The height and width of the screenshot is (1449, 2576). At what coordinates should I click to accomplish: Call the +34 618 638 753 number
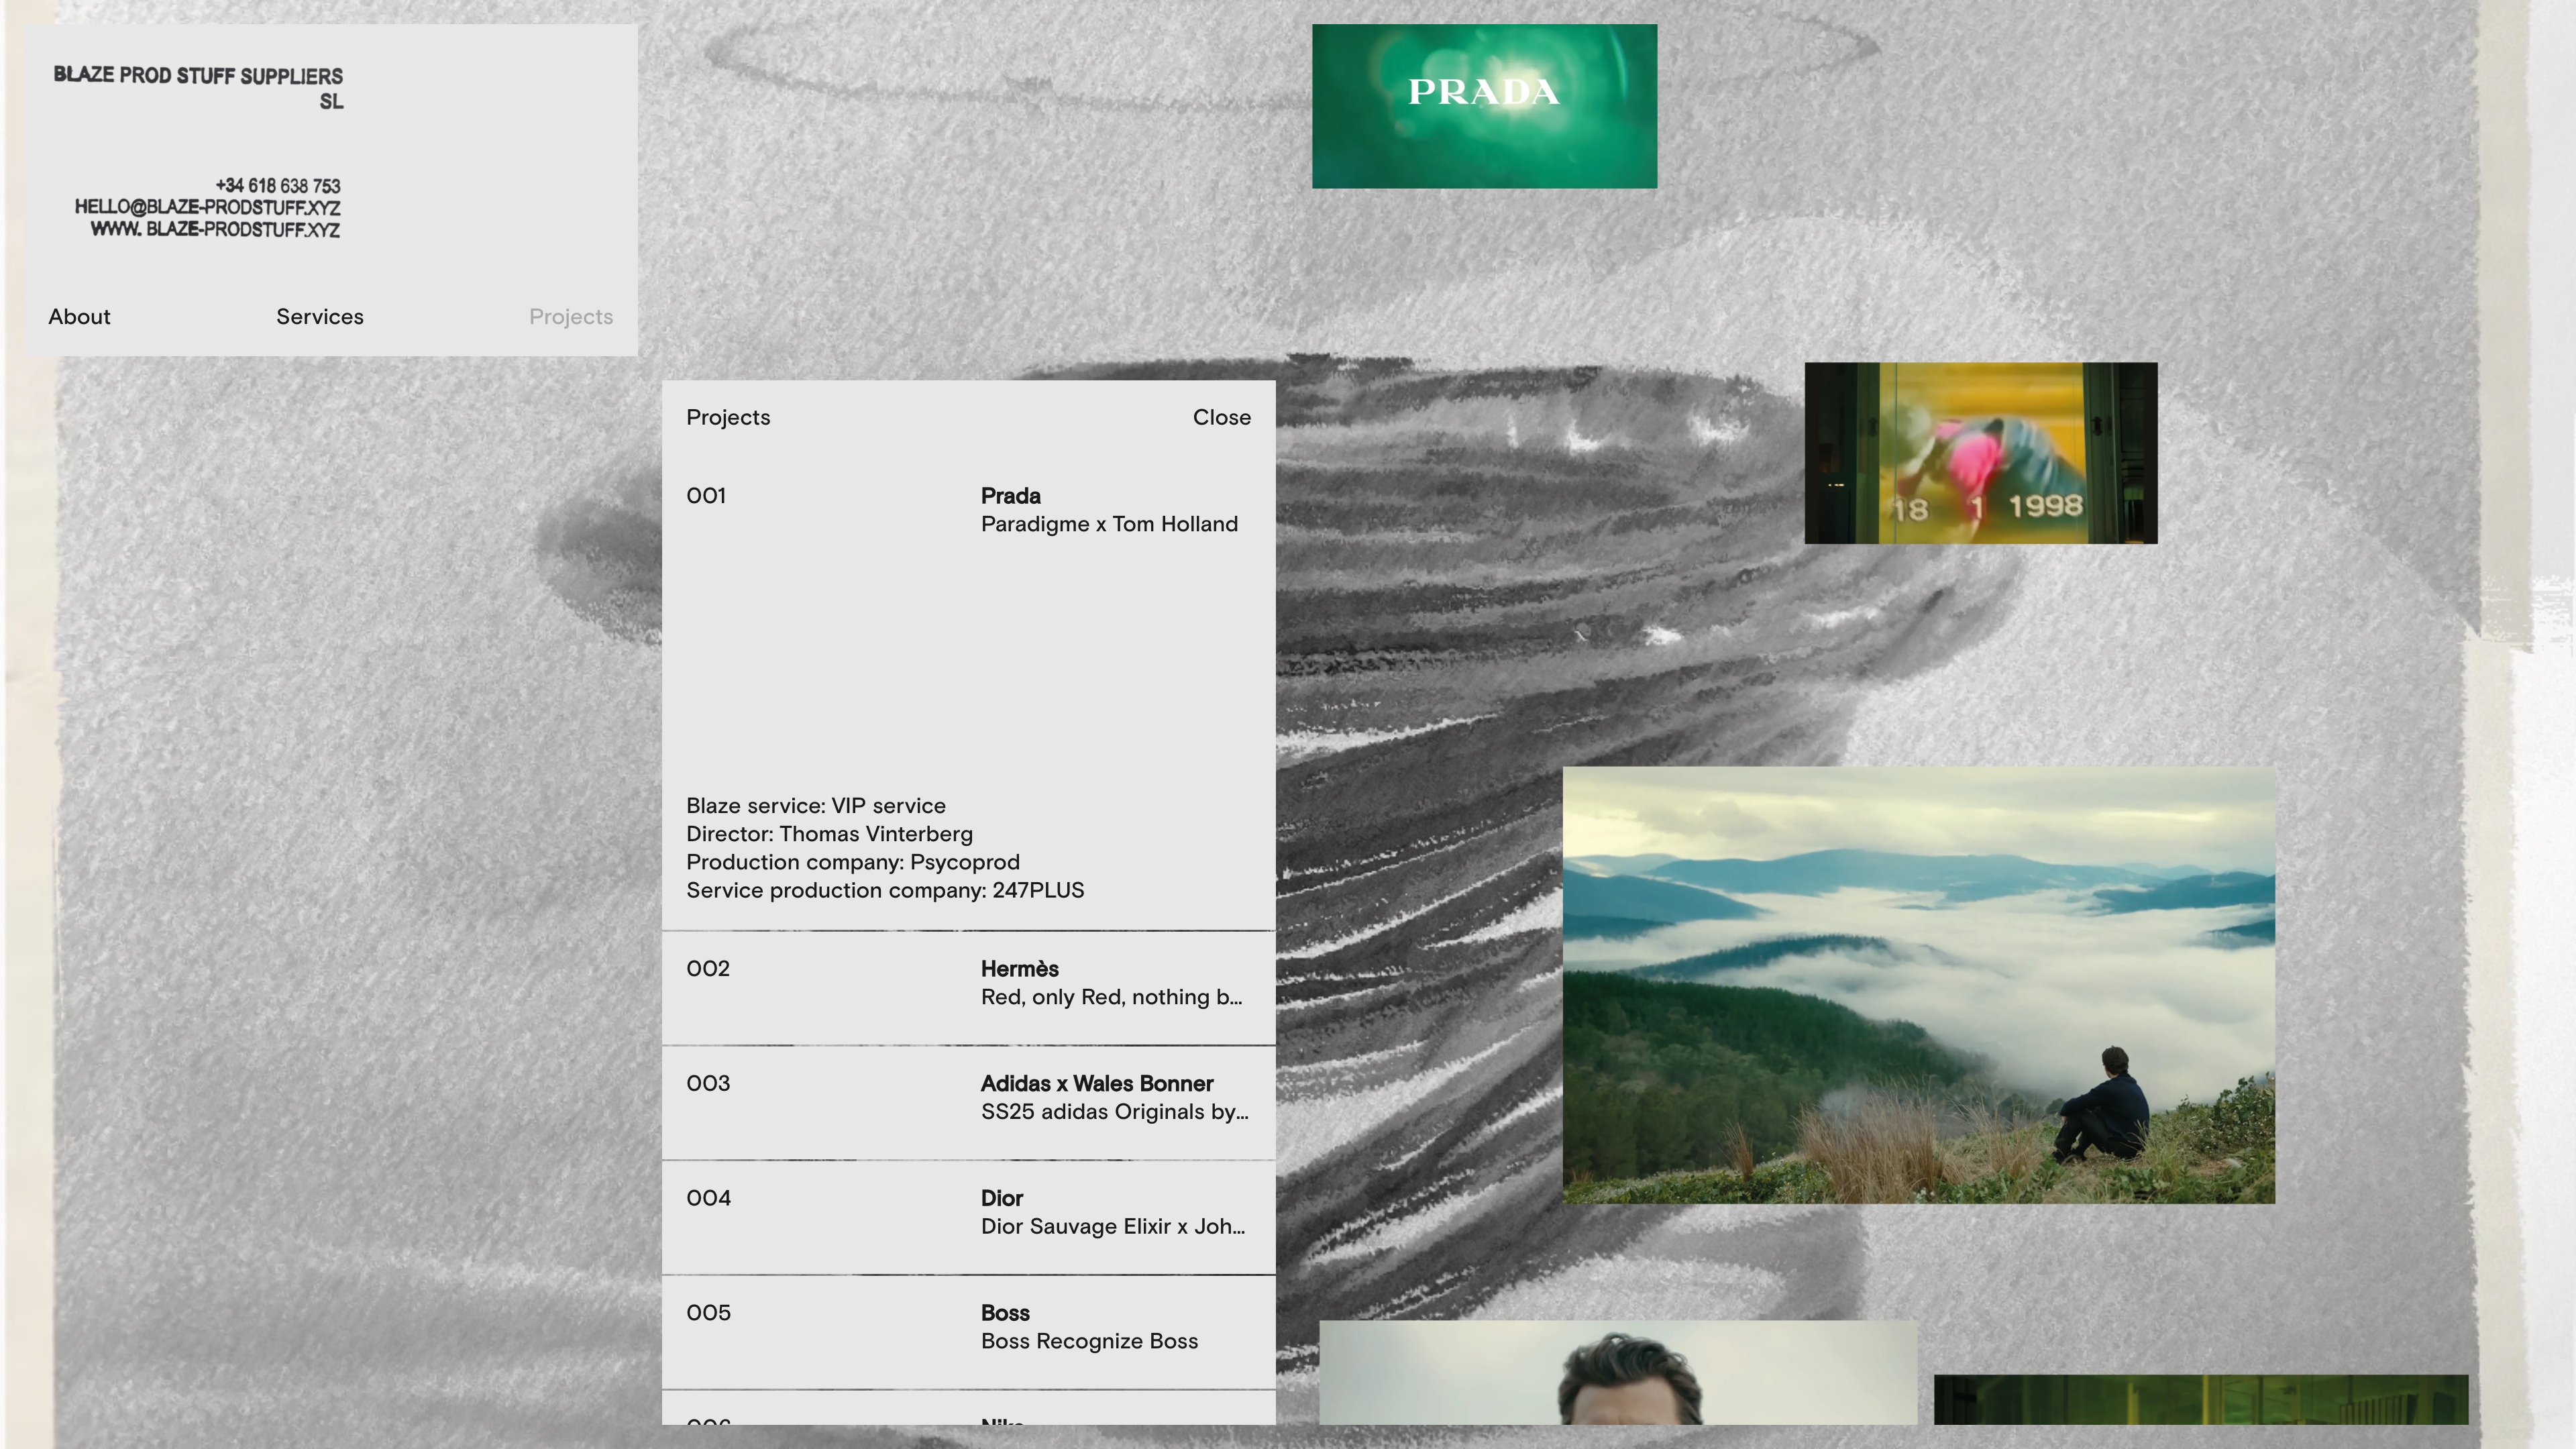(x=278, y=186)
